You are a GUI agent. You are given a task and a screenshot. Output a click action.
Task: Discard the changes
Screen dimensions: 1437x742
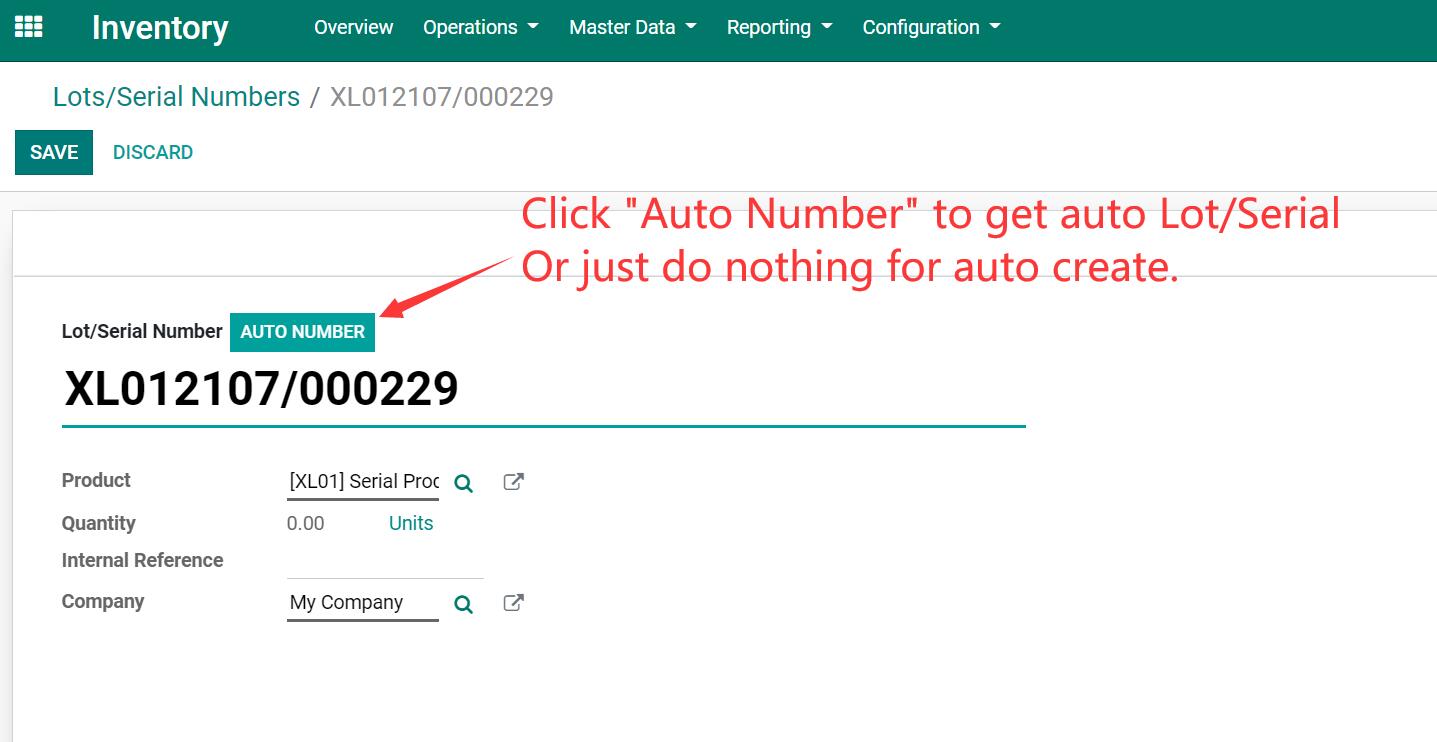point(153,152)
